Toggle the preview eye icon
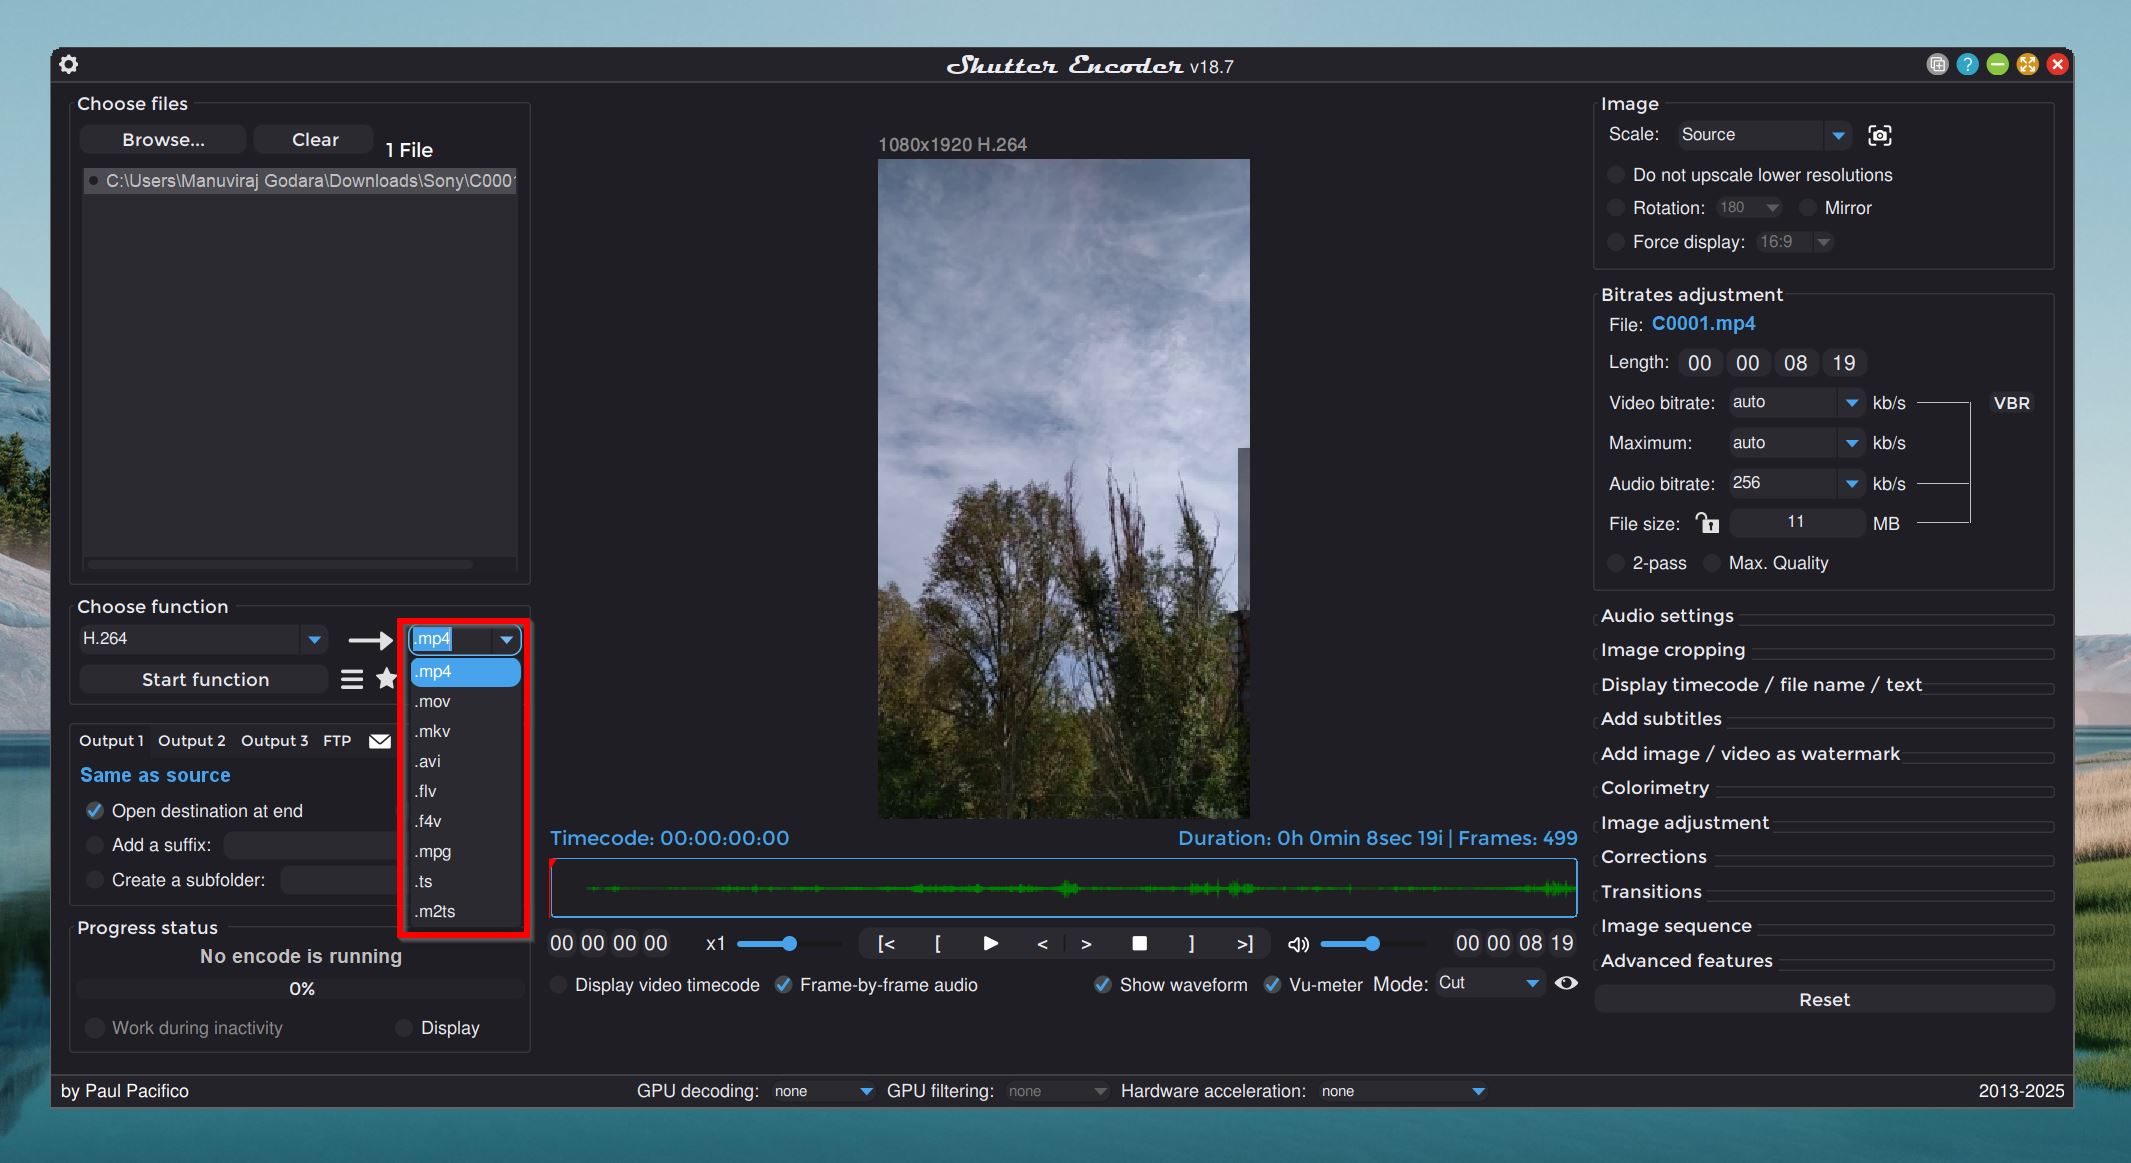Viewport: 2131px width, 1163px height. pos(1566,983)
